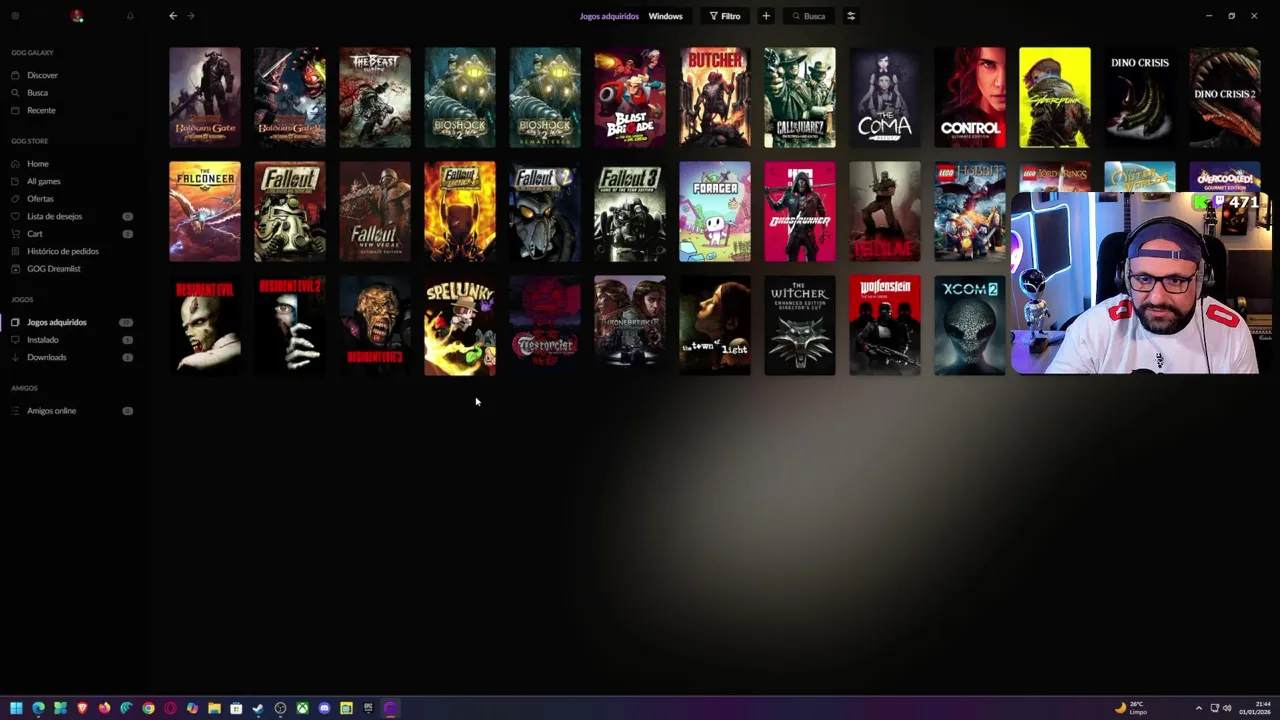
Task: Open the view customization sliders icon
Action: (x=851, y=16)
